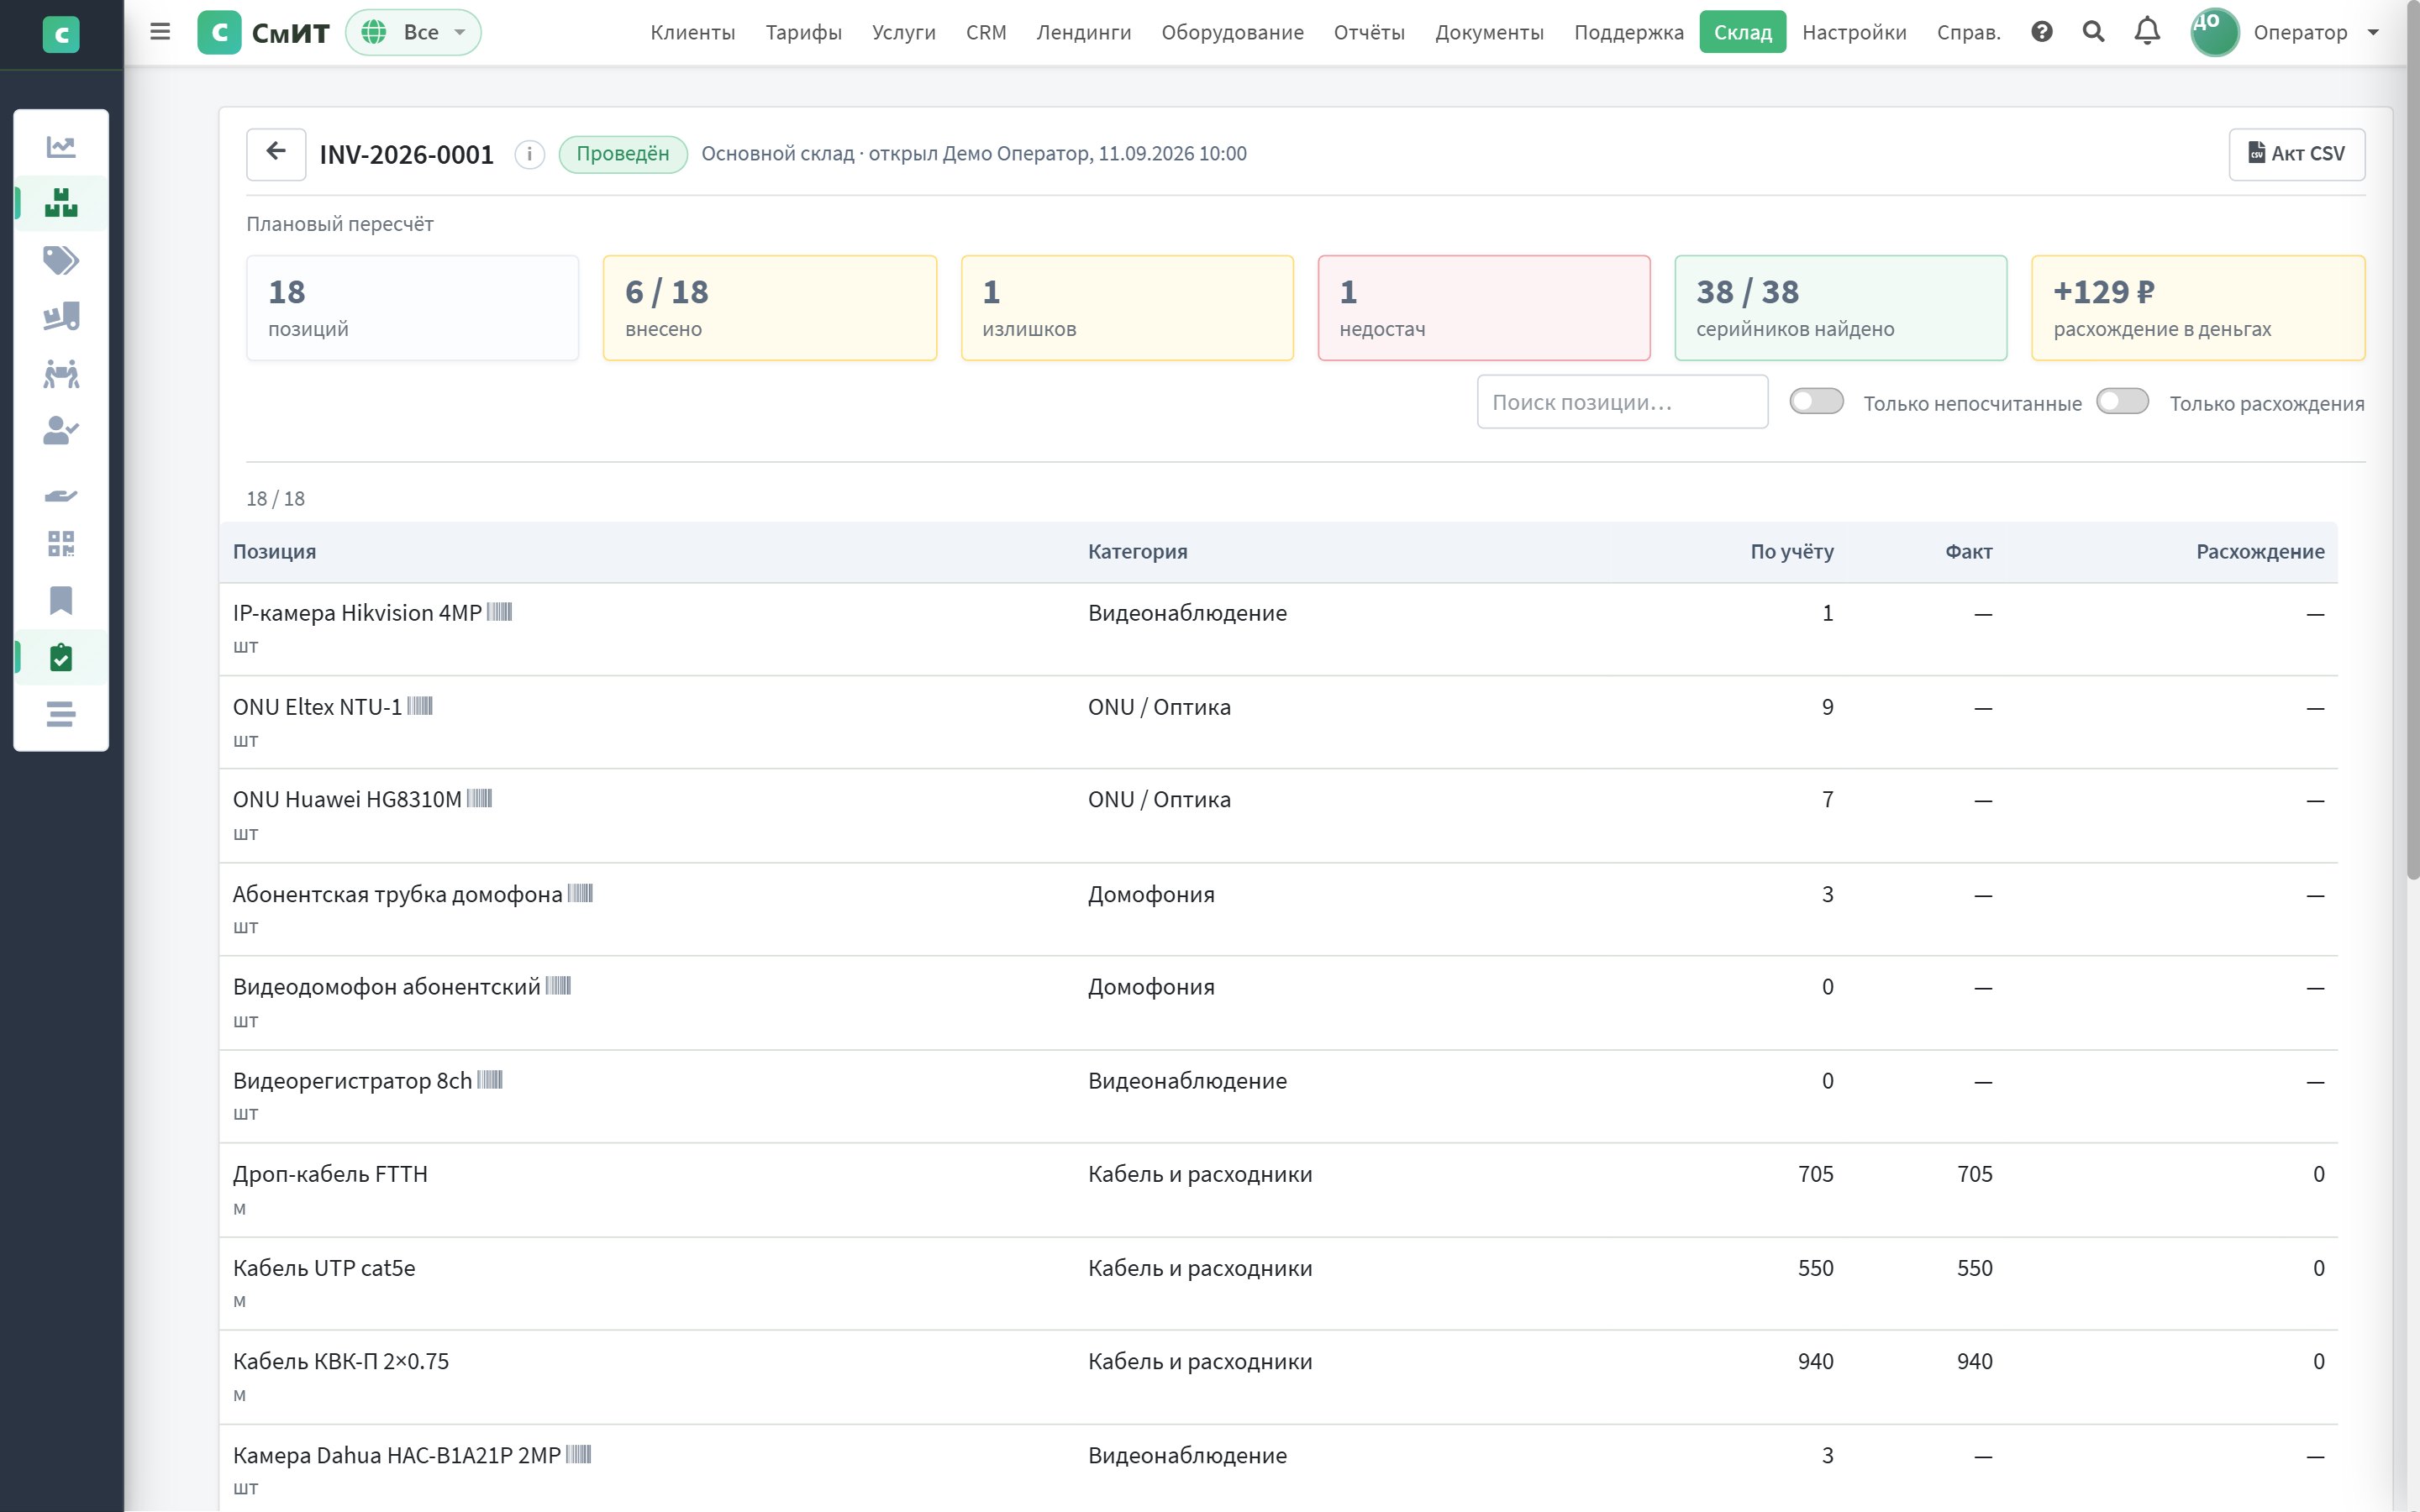Image resolution: width=2420 pixels, height=1512 pixels.
Task: Open the help question mark icon
Action: pos(2042,32)
